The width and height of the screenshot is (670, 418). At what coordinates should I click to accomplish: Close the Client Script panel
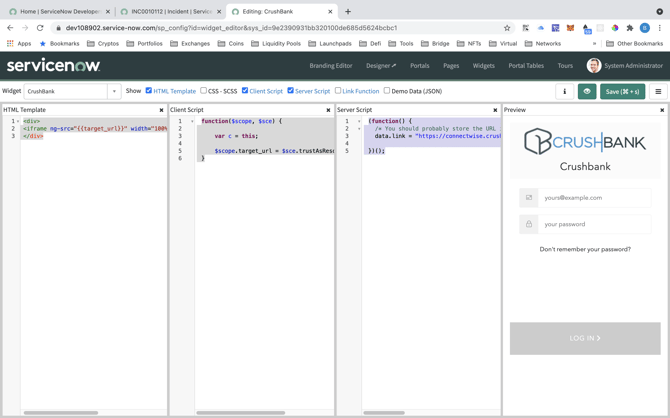point(328,110)
